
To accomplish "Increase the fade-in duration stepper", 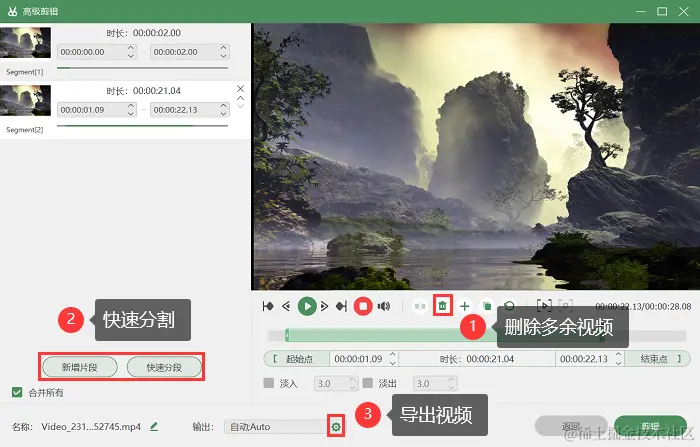I will click(352, 380).
